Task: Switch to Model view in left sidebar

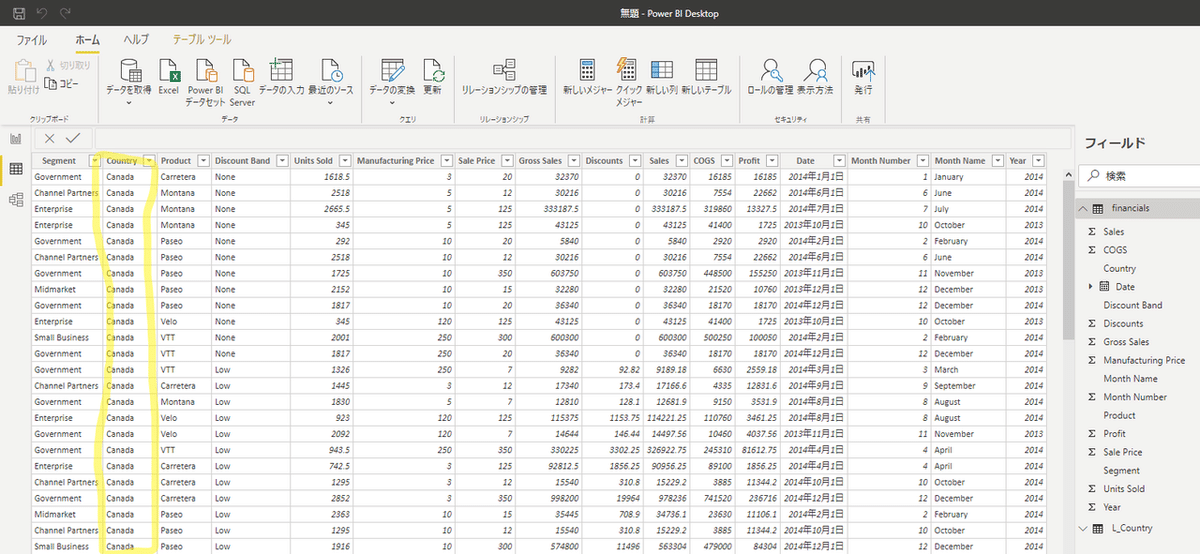Action: point(16,200)
